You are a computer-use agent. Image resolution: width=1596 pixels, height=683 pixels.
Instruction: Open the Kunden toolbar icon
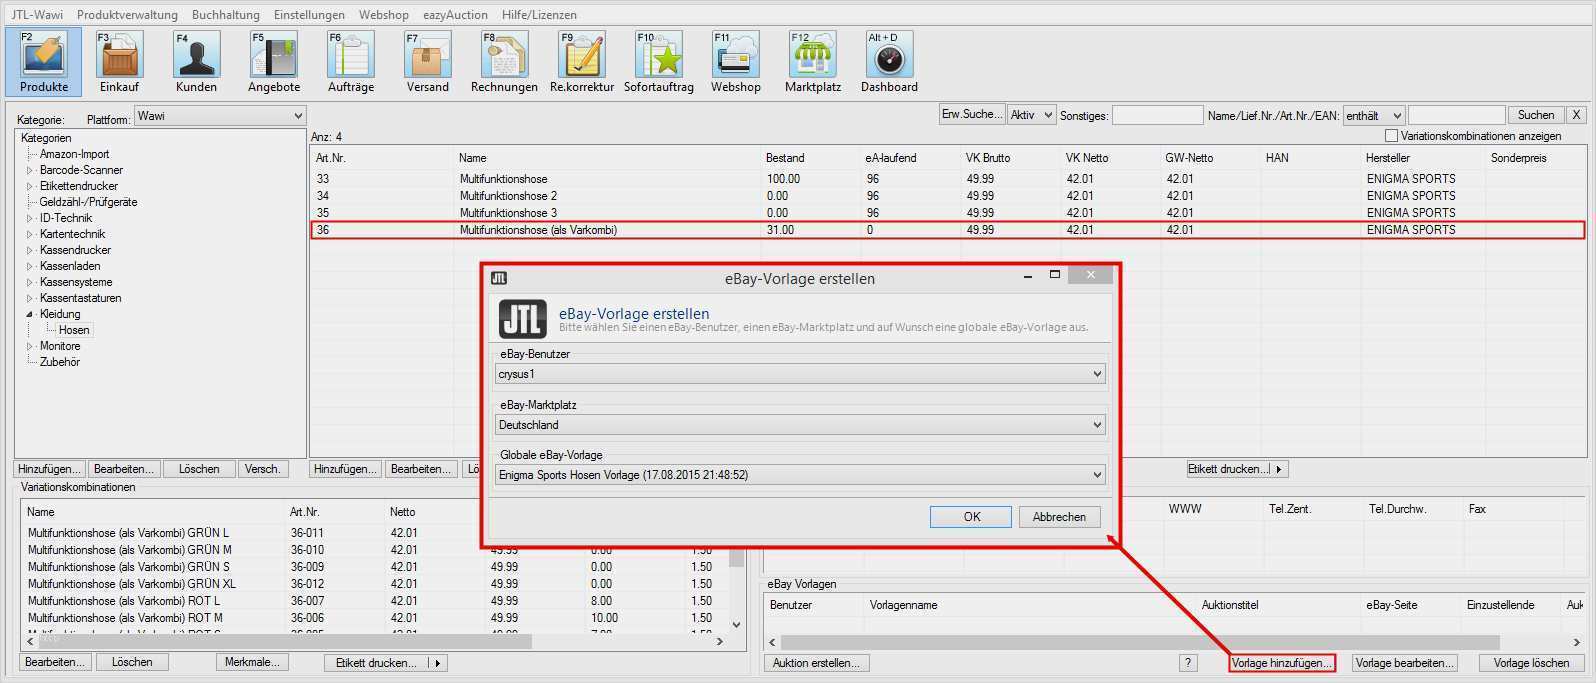point(197,62)
